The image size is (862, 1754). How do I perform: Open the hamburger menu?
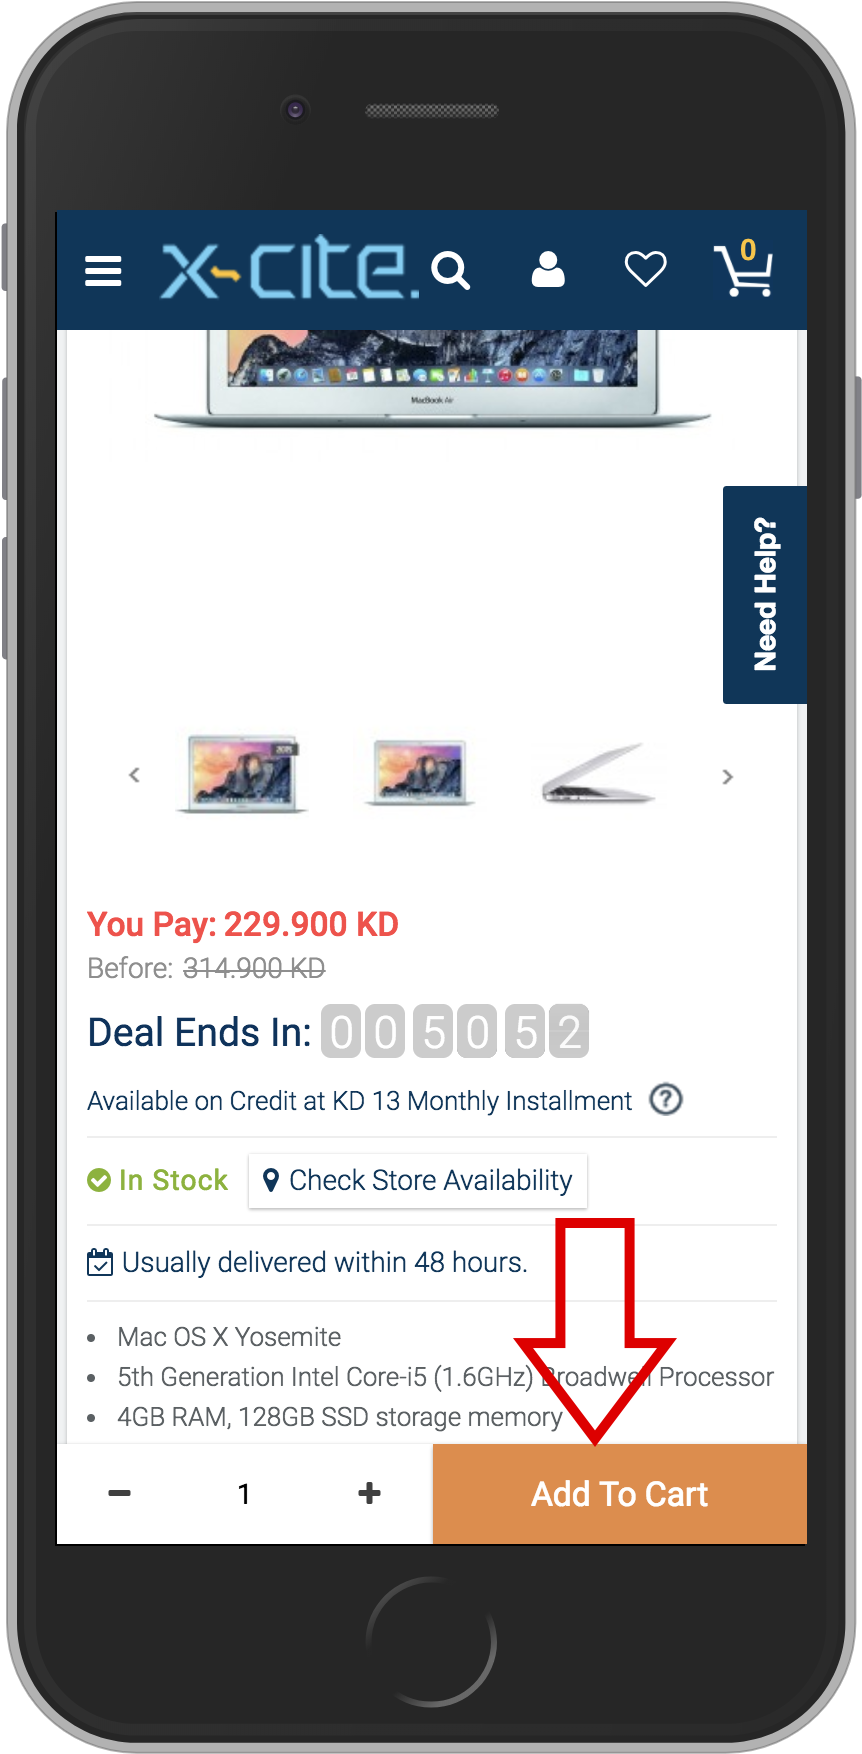(x=103, y=270)
